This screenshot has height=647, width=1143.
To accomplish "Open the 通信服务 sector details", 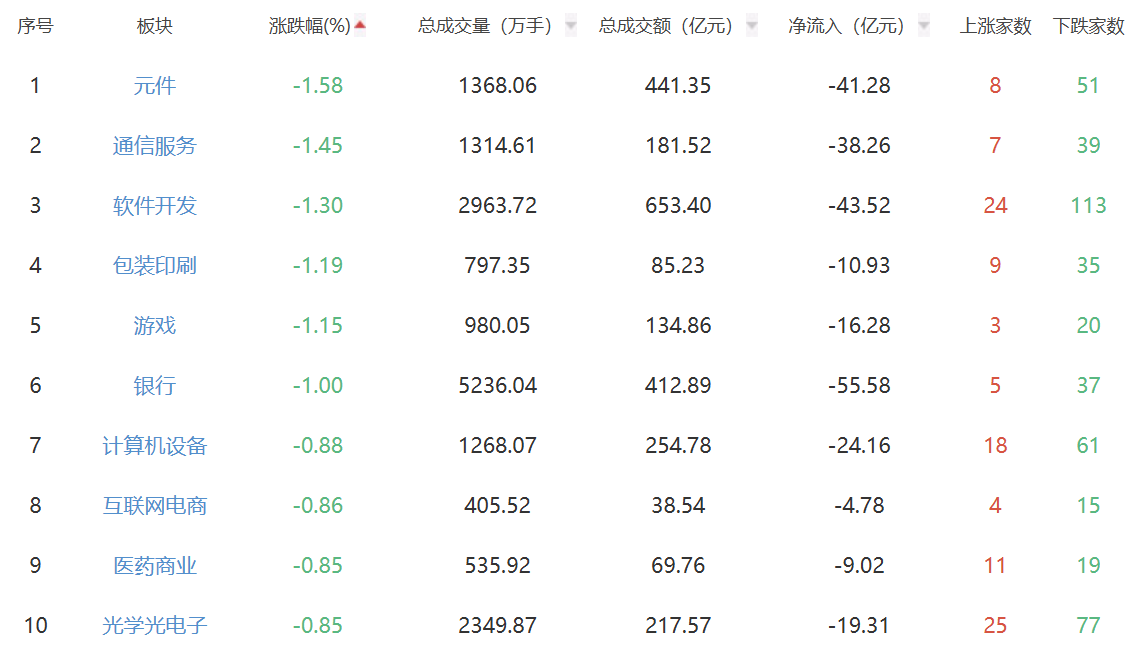I will pyautogui.click(x=156, y=145).
